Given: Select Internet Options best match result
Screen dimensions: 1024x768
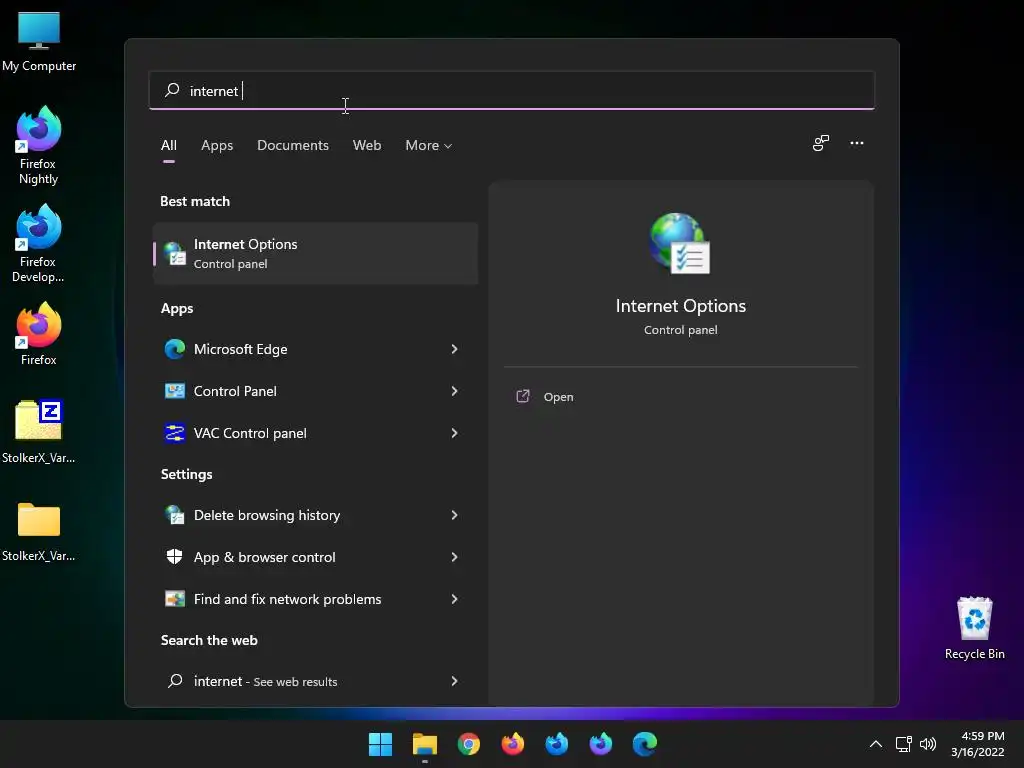Looking at the screenshot, I should coord(316,253).
